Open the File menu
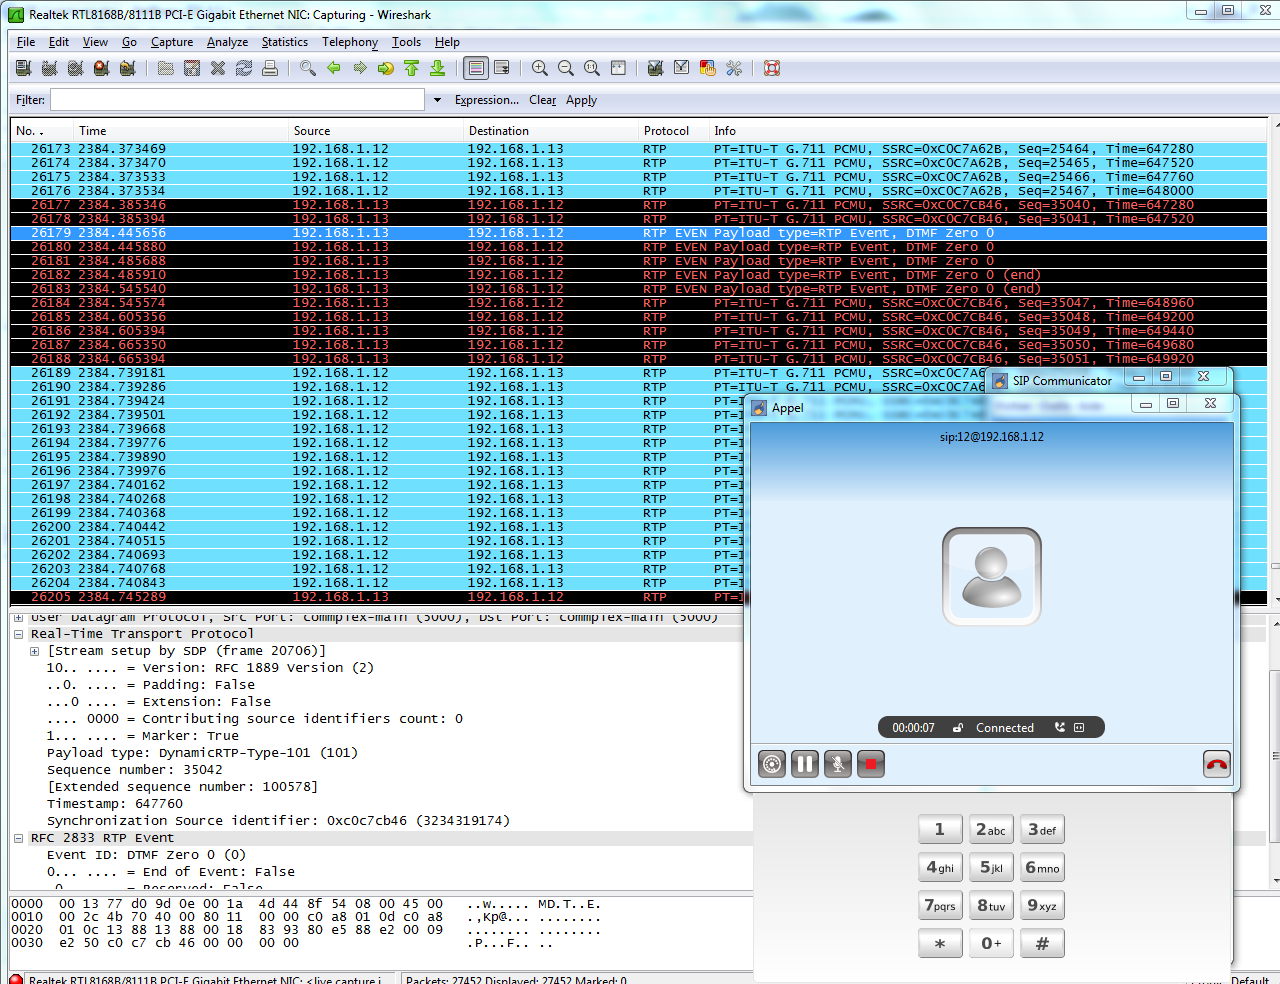The height and width of the screenshot is (984, 1280). click(26, 42)
